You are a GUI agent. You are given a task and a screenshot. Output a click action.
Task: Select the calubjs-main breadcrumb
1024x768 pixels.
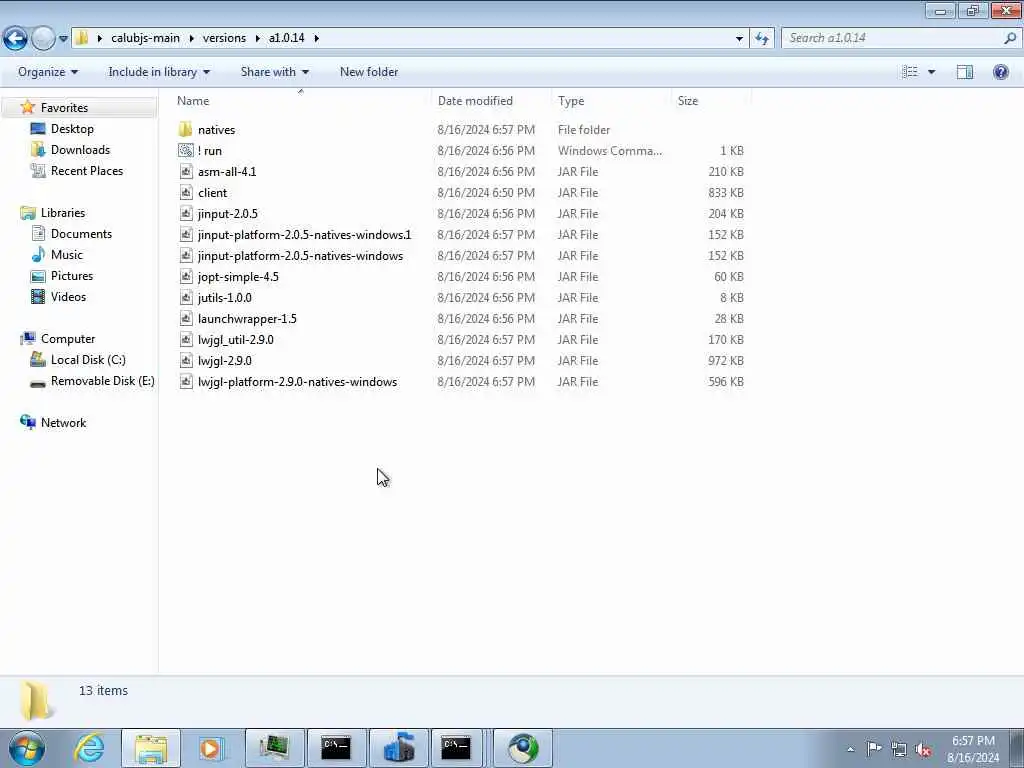[x=145, y=38]
